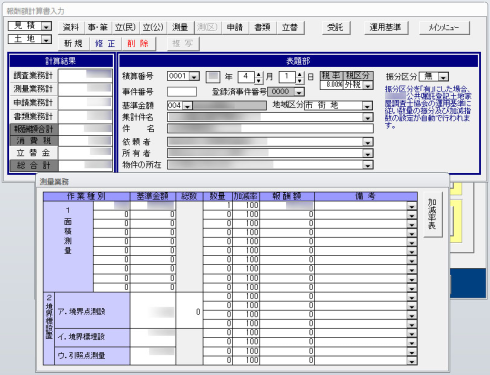
Task: Click the 年 number field showing 4
Action: coord(246,77)
